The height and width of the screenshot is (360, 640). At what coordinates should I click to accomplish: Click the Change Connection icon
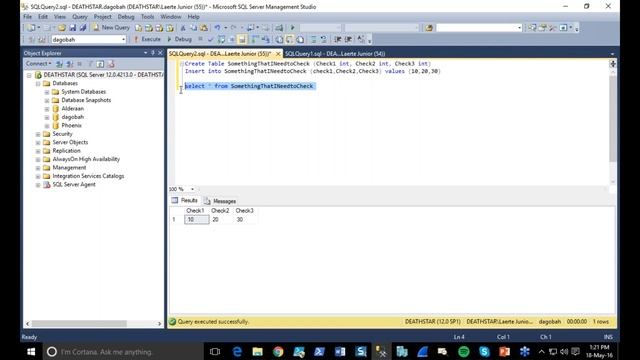coord(42,40)
